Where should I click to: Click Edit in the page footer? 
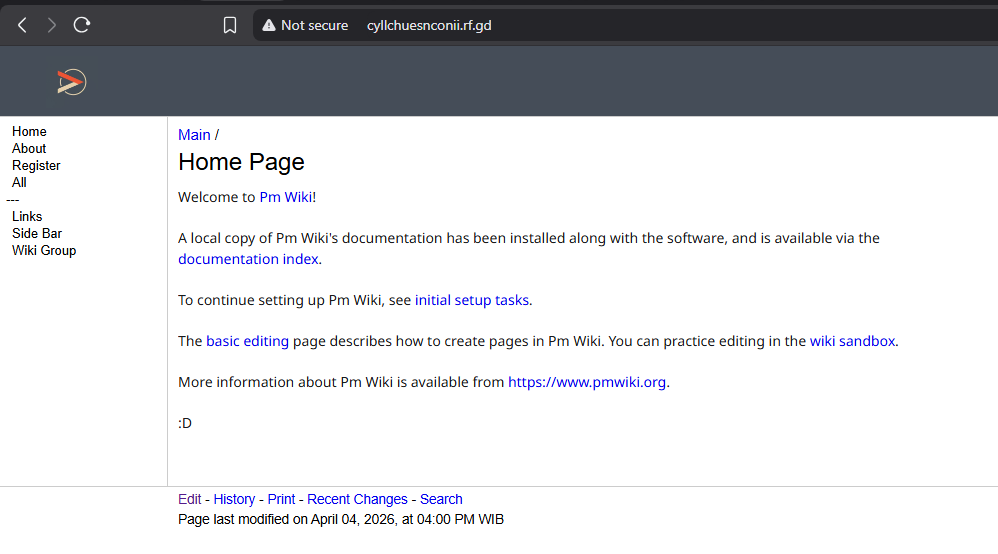tap(190, 499)
